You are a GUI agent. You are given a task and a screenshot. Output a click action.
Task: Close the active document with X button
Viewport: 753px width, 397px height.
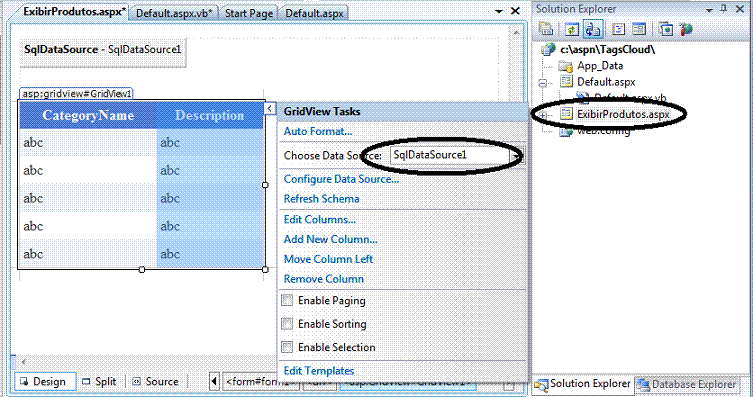tap(515, 11)
